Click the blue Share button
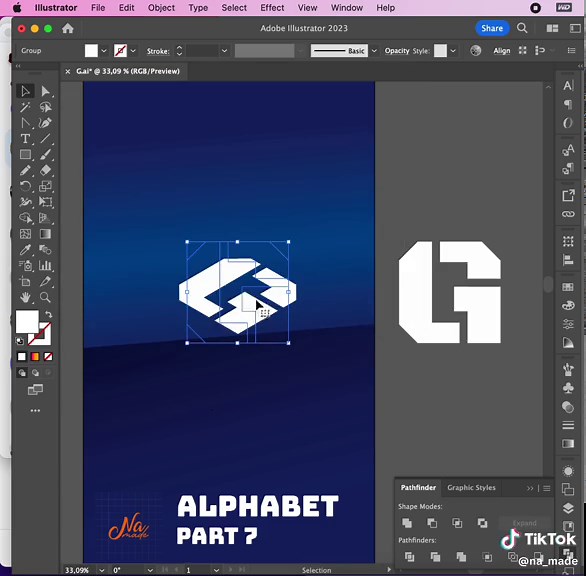 click(492, 28)
